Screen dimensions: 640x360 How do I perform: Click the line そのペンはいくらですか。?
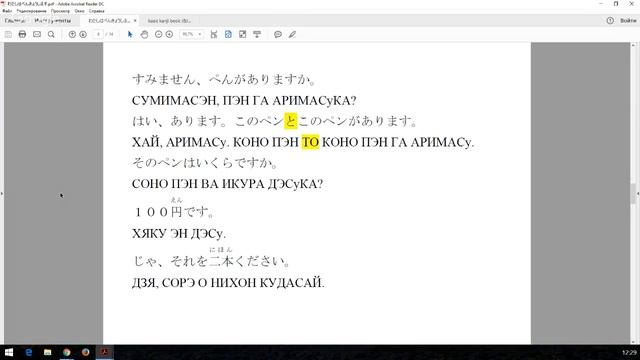tap(204, 162)
